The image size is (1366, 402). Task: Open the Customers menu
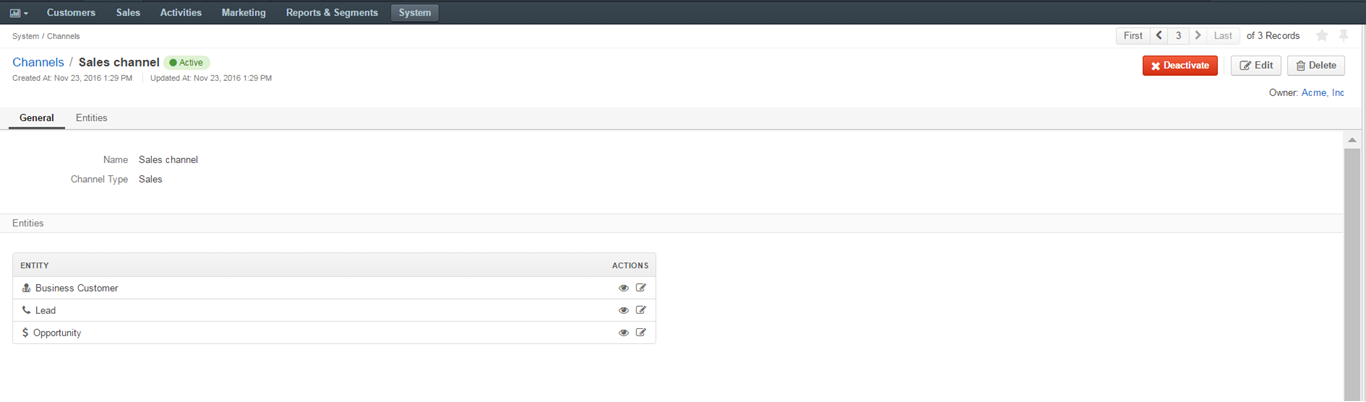[71, 13]
